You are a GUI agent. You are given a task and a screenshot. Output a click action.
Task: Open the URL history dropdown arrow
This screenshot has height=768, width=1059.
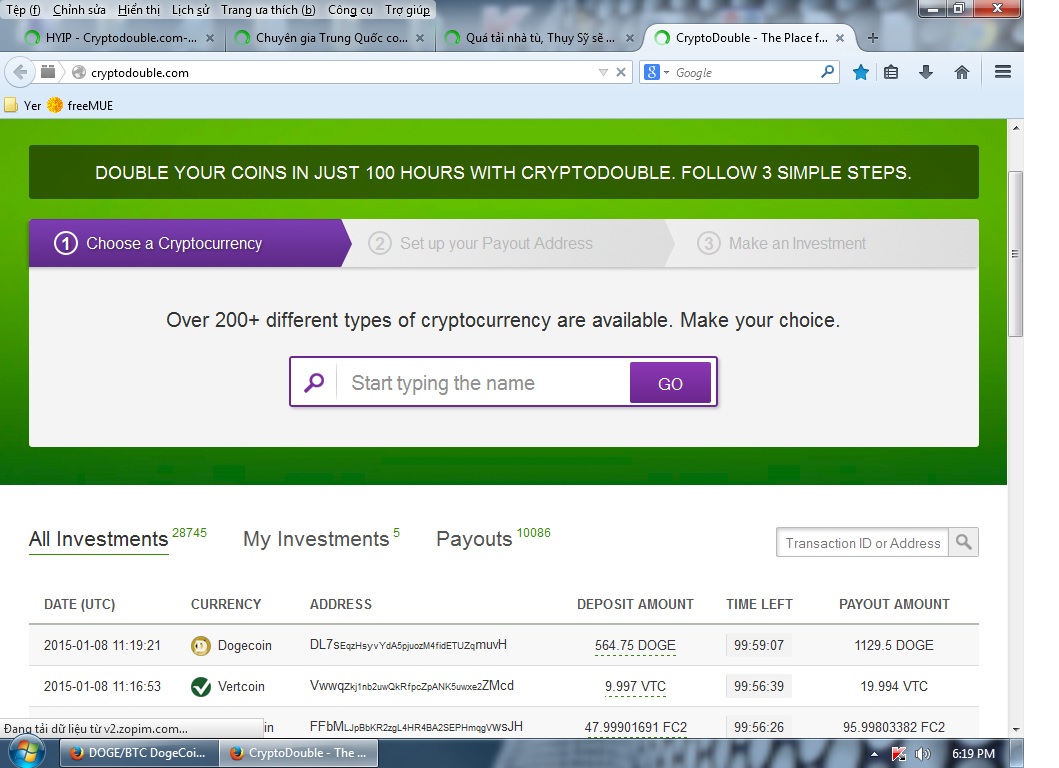click(x=603, y=72)
